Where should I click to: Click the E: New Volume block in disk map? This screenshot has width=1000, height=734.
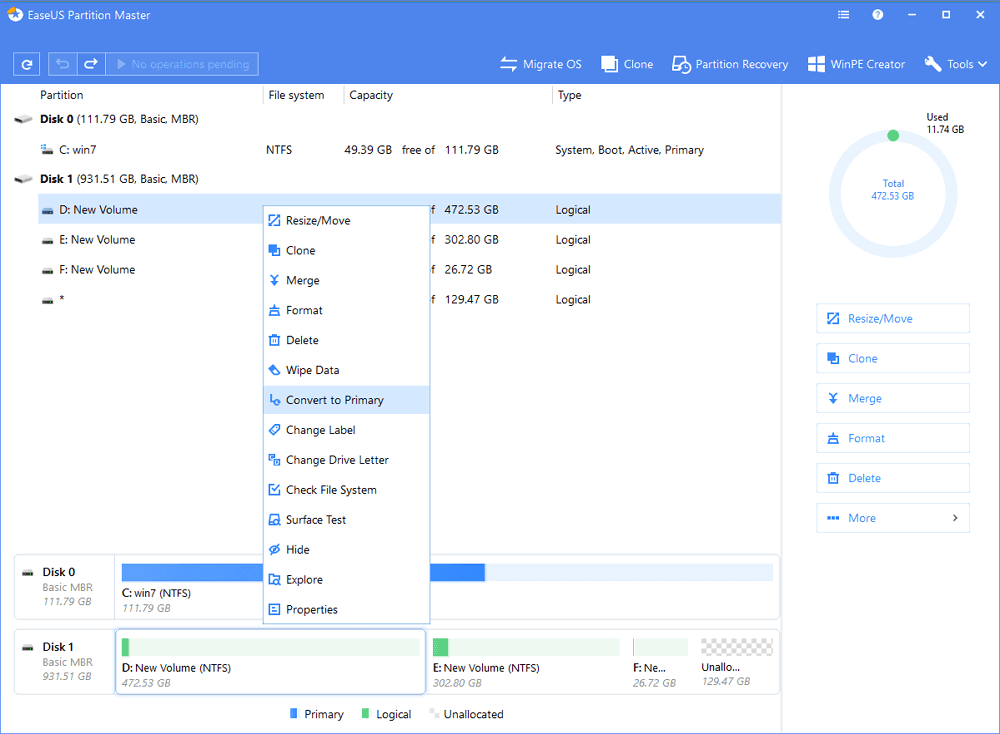[x=526, y=662]
